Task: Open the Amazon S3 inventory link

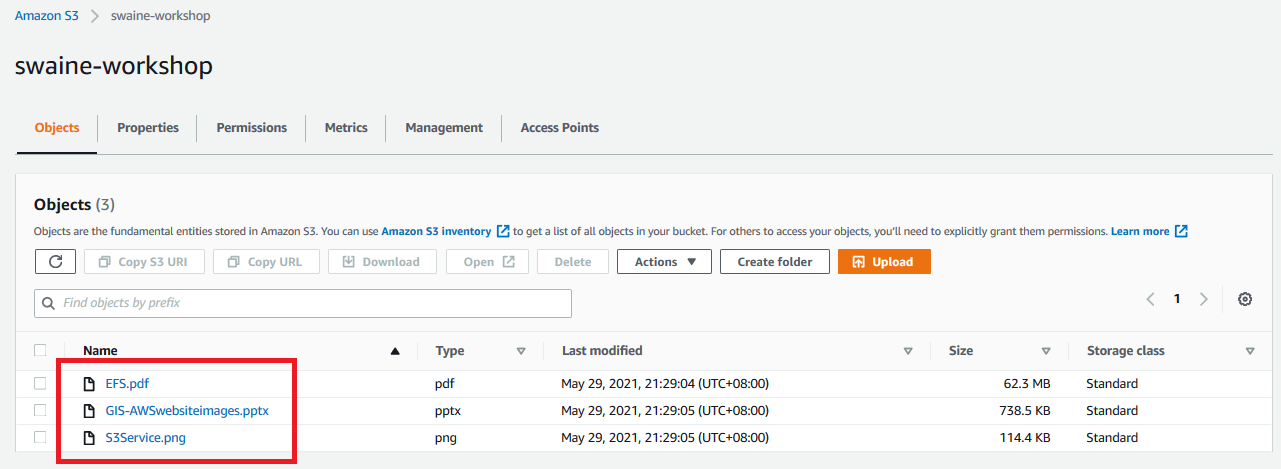Action: coord(436,231)
